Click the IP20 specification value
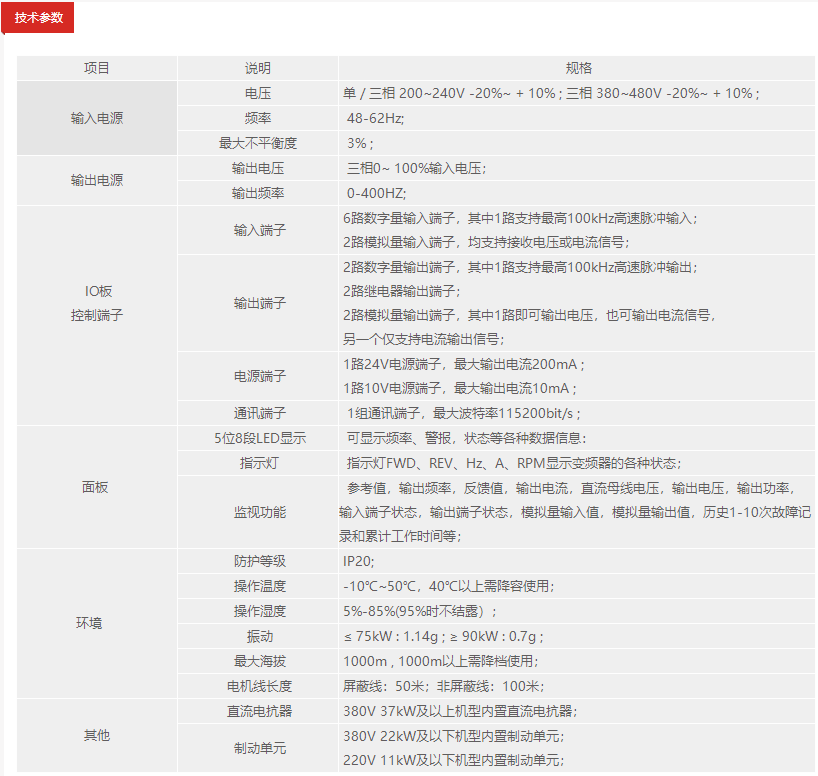The width and height of the screenshot is (818, 776). pos(358,561)
